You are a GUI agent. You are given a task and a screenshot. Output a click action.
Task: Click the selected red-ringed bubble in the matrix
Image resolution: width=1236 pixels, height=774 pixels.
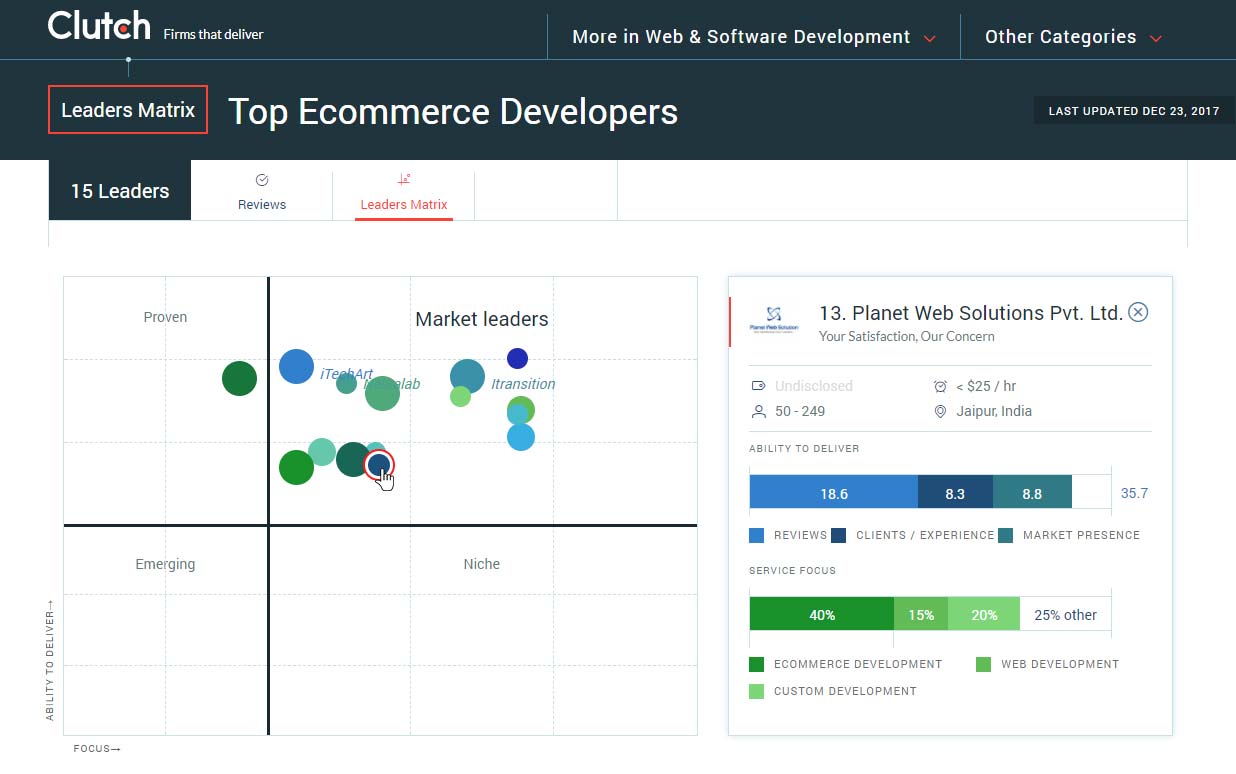(379, 464)
